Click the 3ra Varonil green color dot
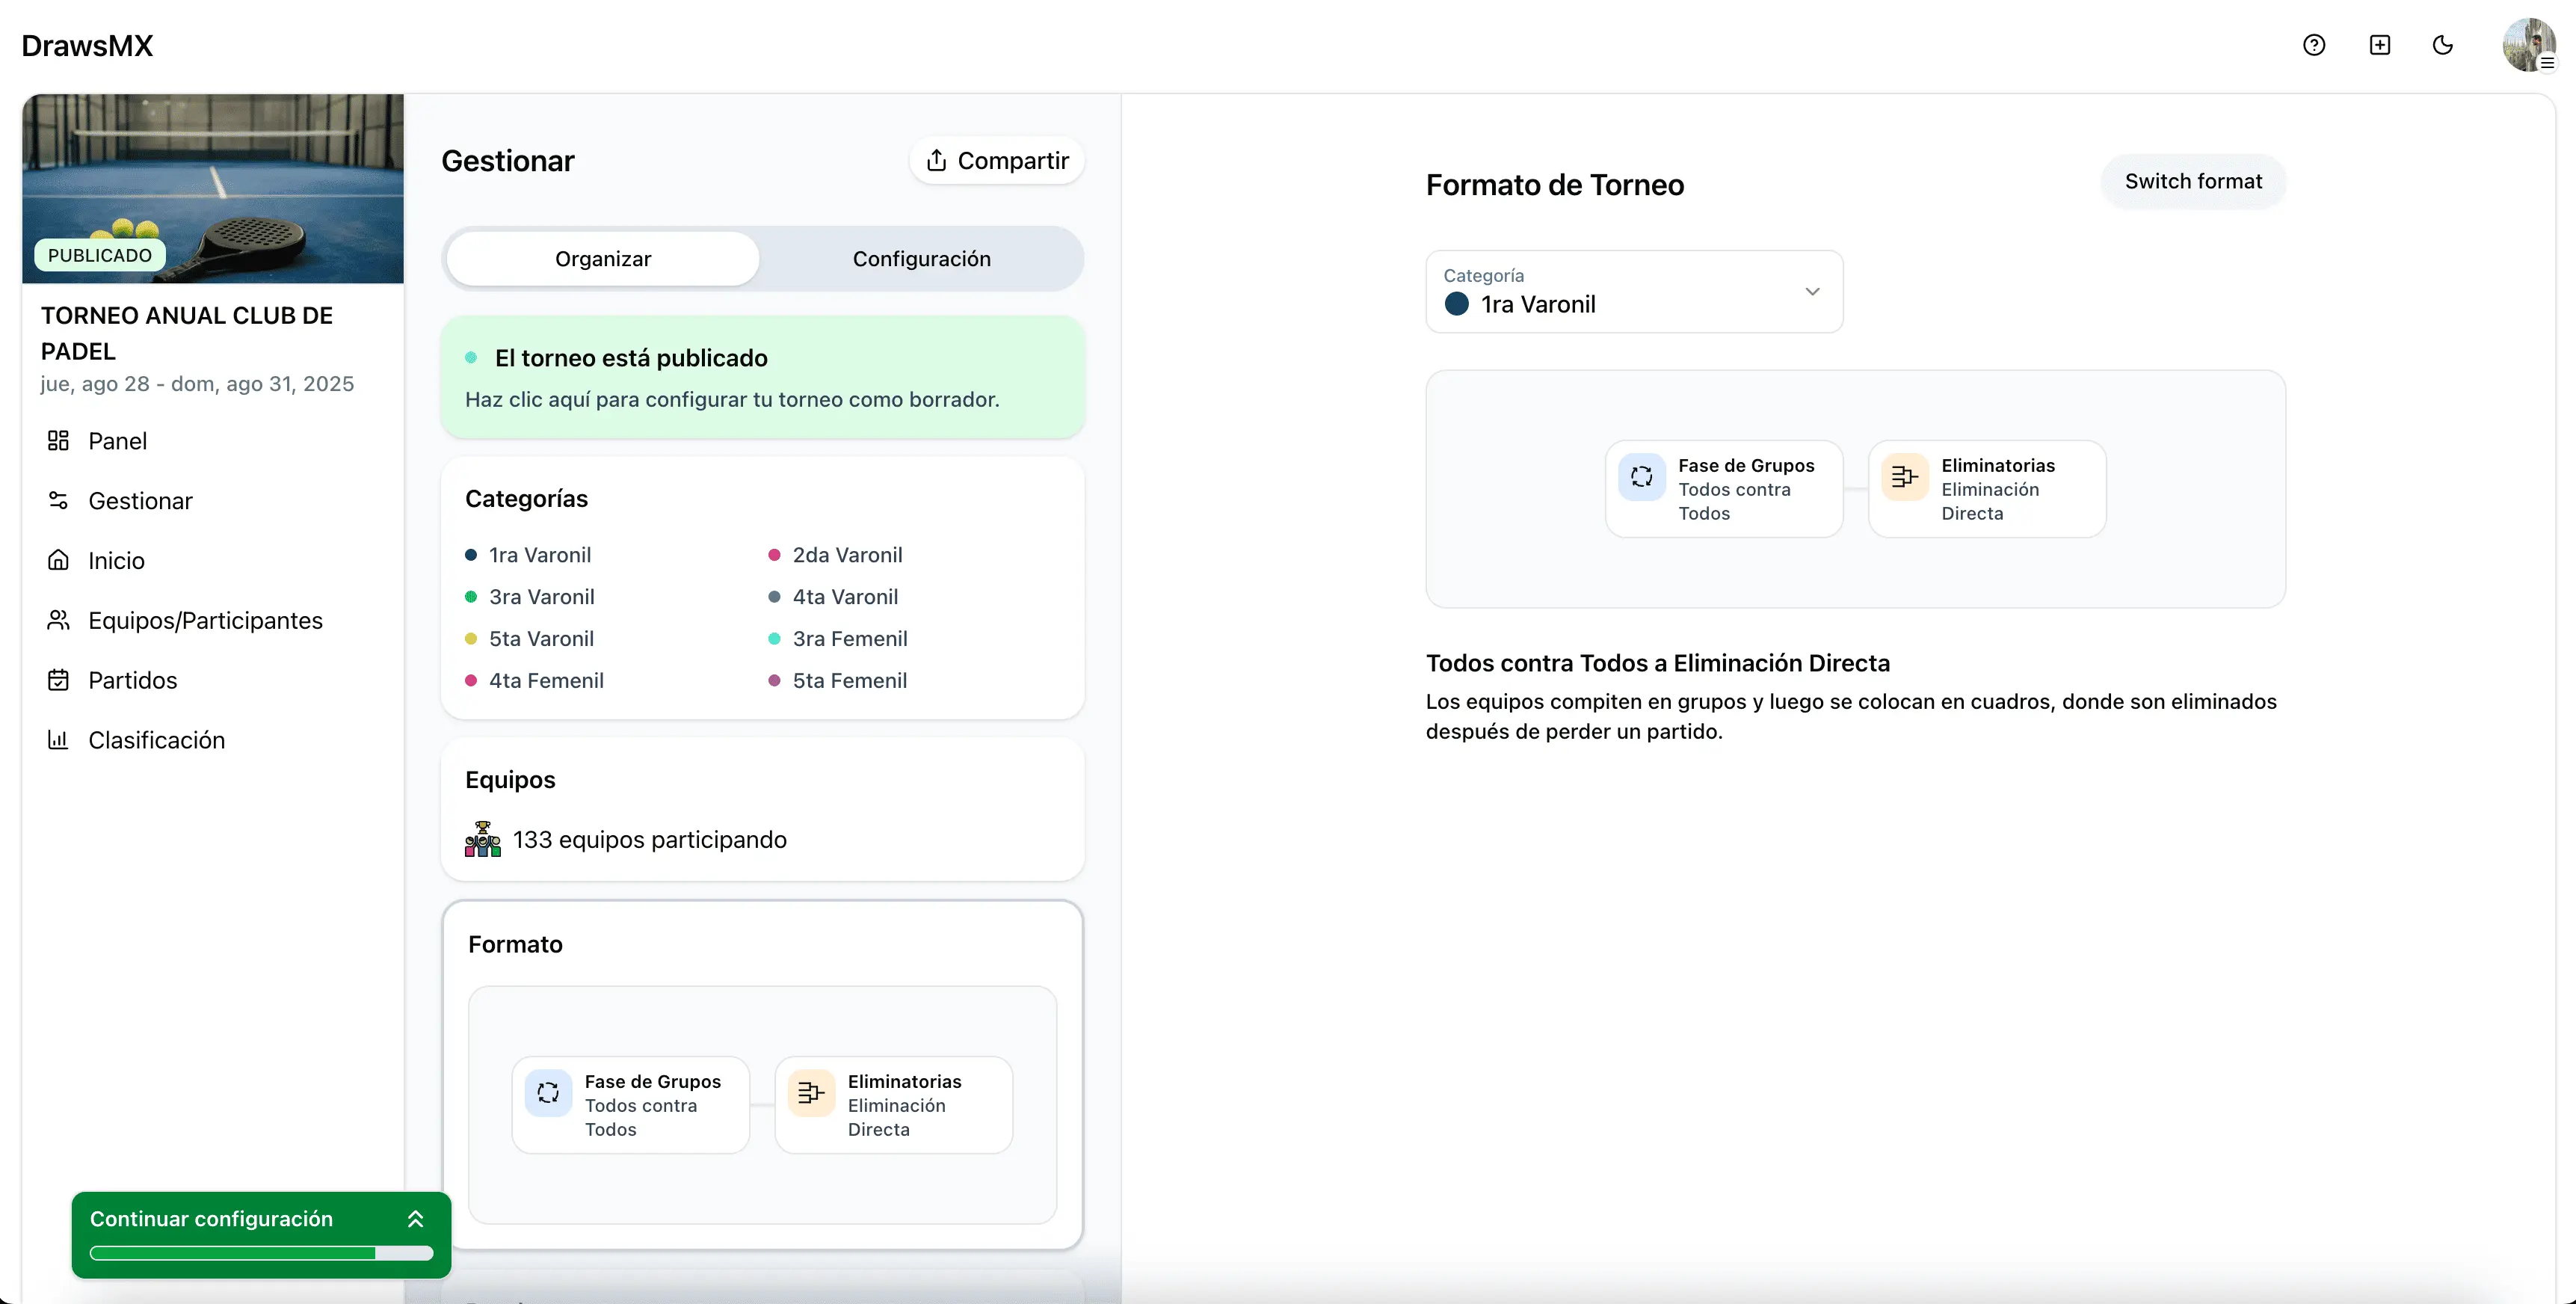This screenshot has height=1304, width=2576. (x=471, y=597)
